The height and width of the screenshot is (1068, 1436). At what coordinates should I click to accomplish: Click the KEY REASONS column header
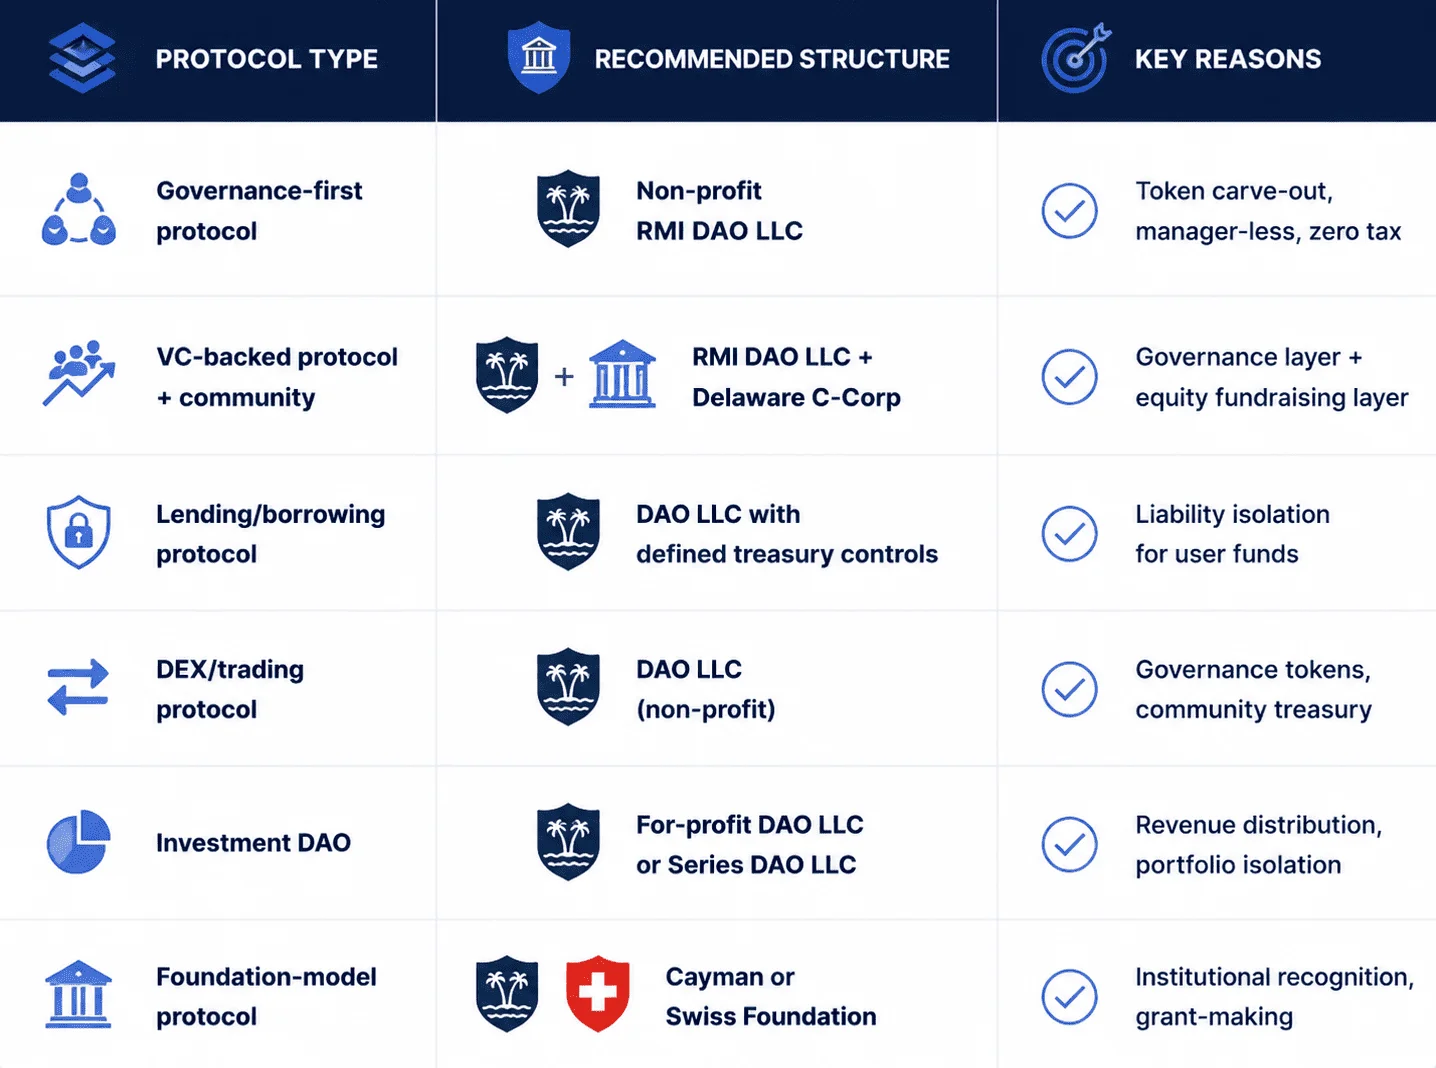pos(1228,59)
